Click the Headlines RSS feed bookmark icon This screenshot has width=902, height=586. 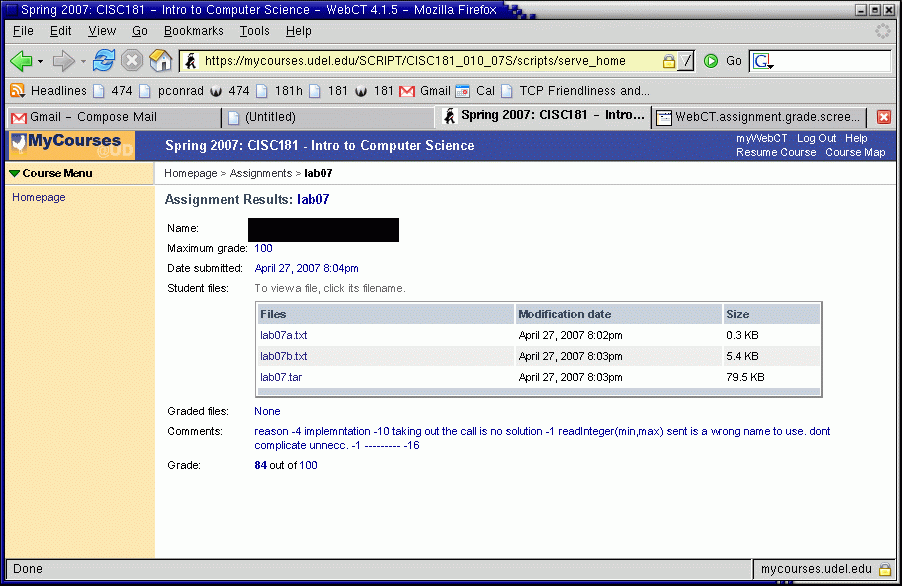pos(17,91)
